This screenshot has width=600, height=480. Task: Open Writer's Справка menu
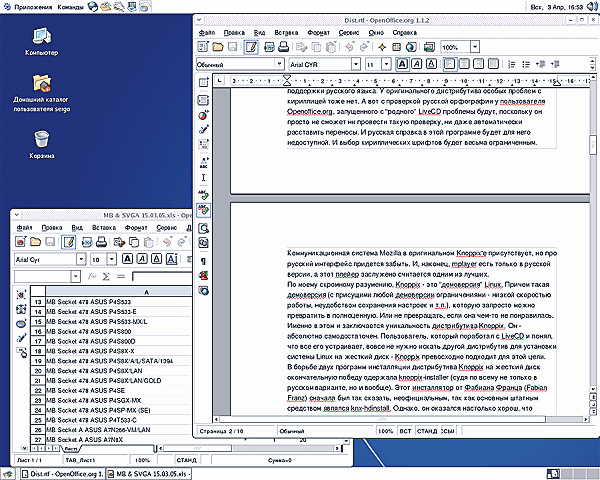(405, 33)
